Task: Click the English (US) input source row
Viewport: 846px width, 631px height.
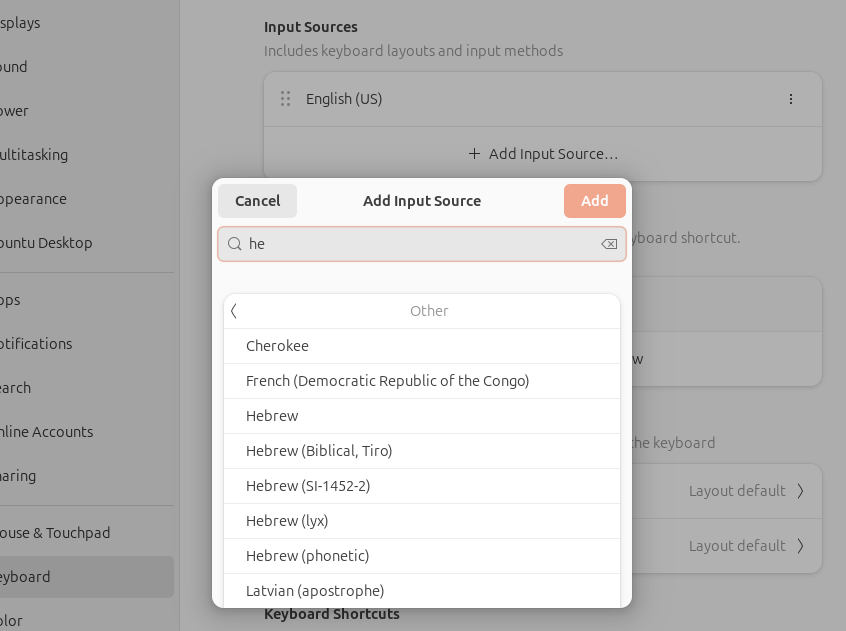Action: pyautogui.click(x=543, y=99)
